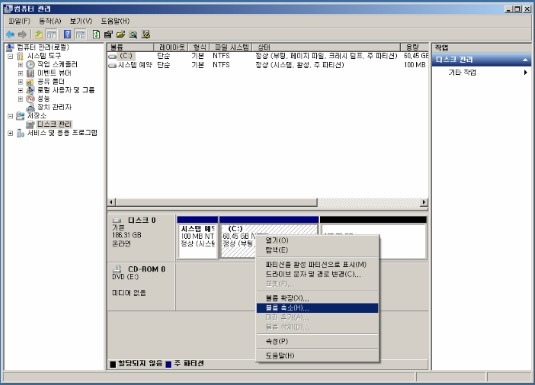Toggle the action pane toolbar icon
This screenshot has height=385, width=535.
click(80, 34)
